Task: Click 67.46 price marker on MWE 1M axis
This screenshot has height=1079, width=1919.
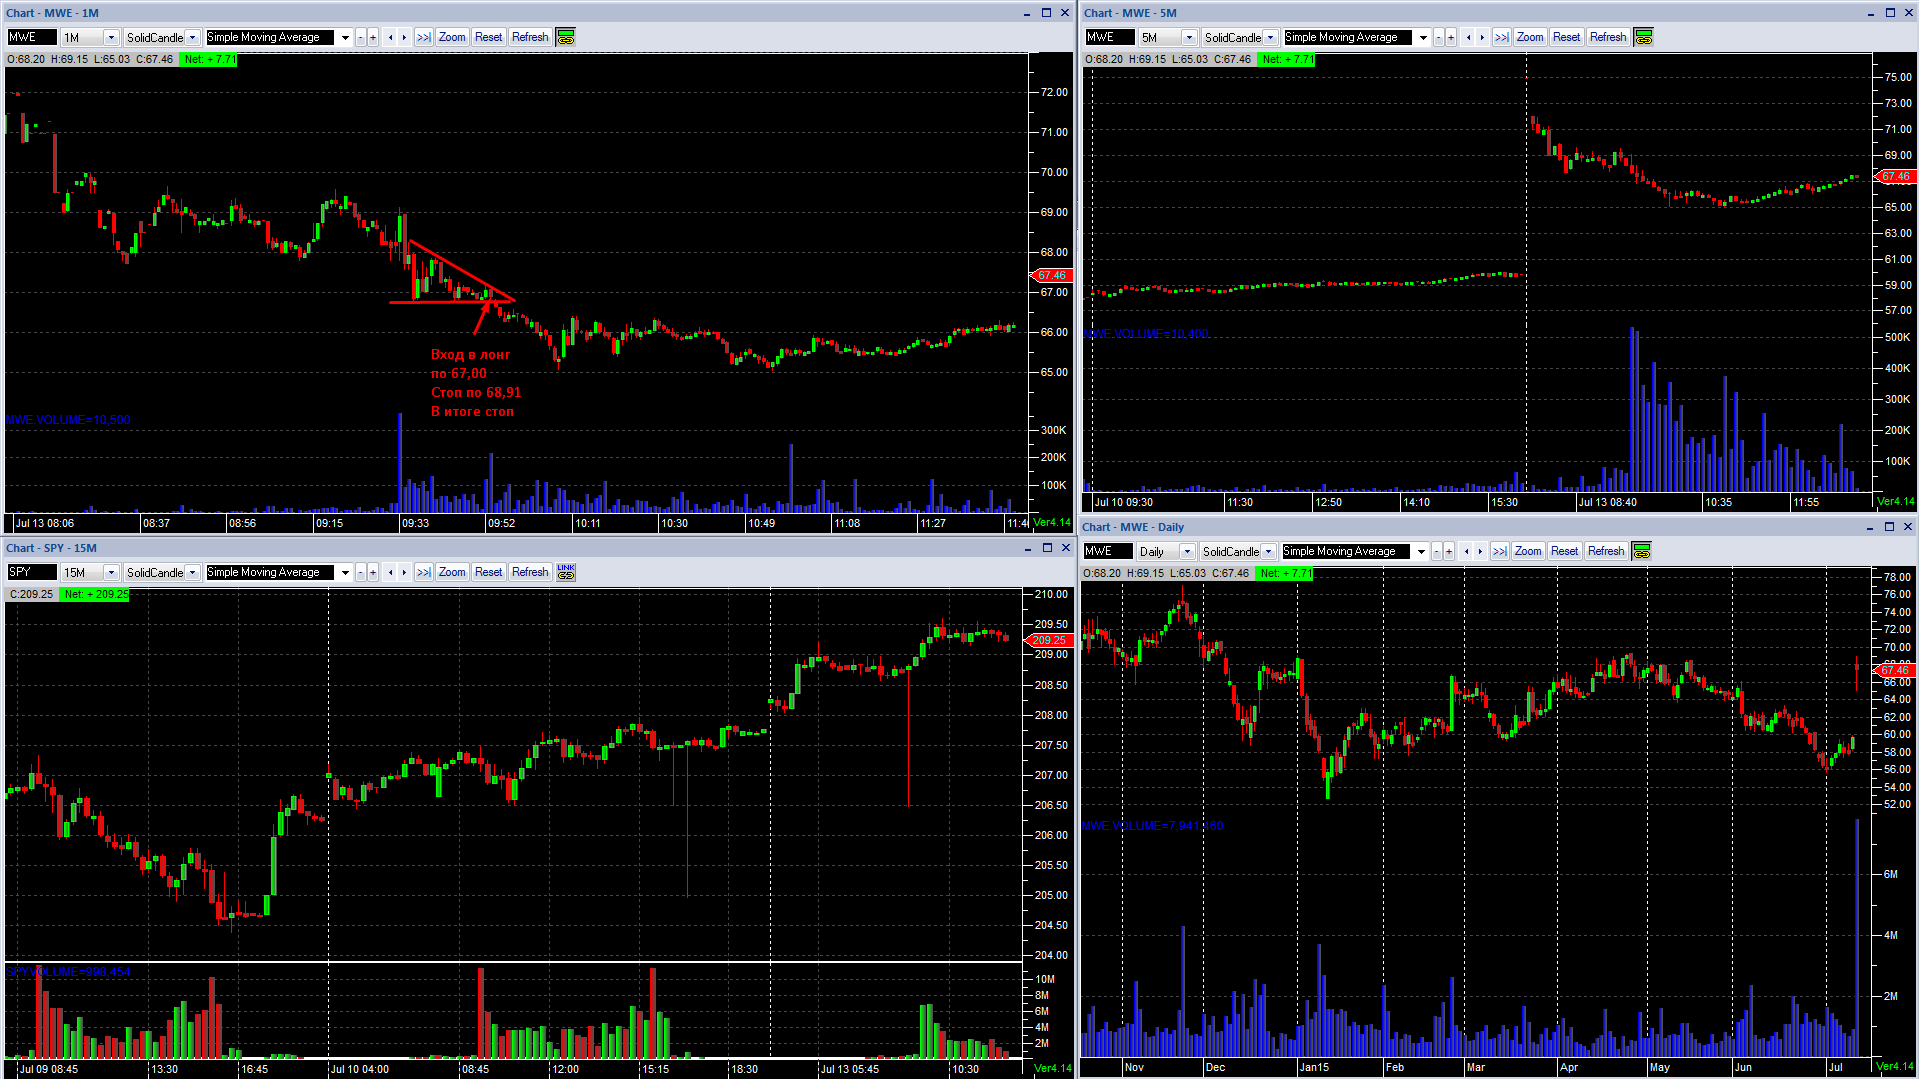Action: point(1051,275)
